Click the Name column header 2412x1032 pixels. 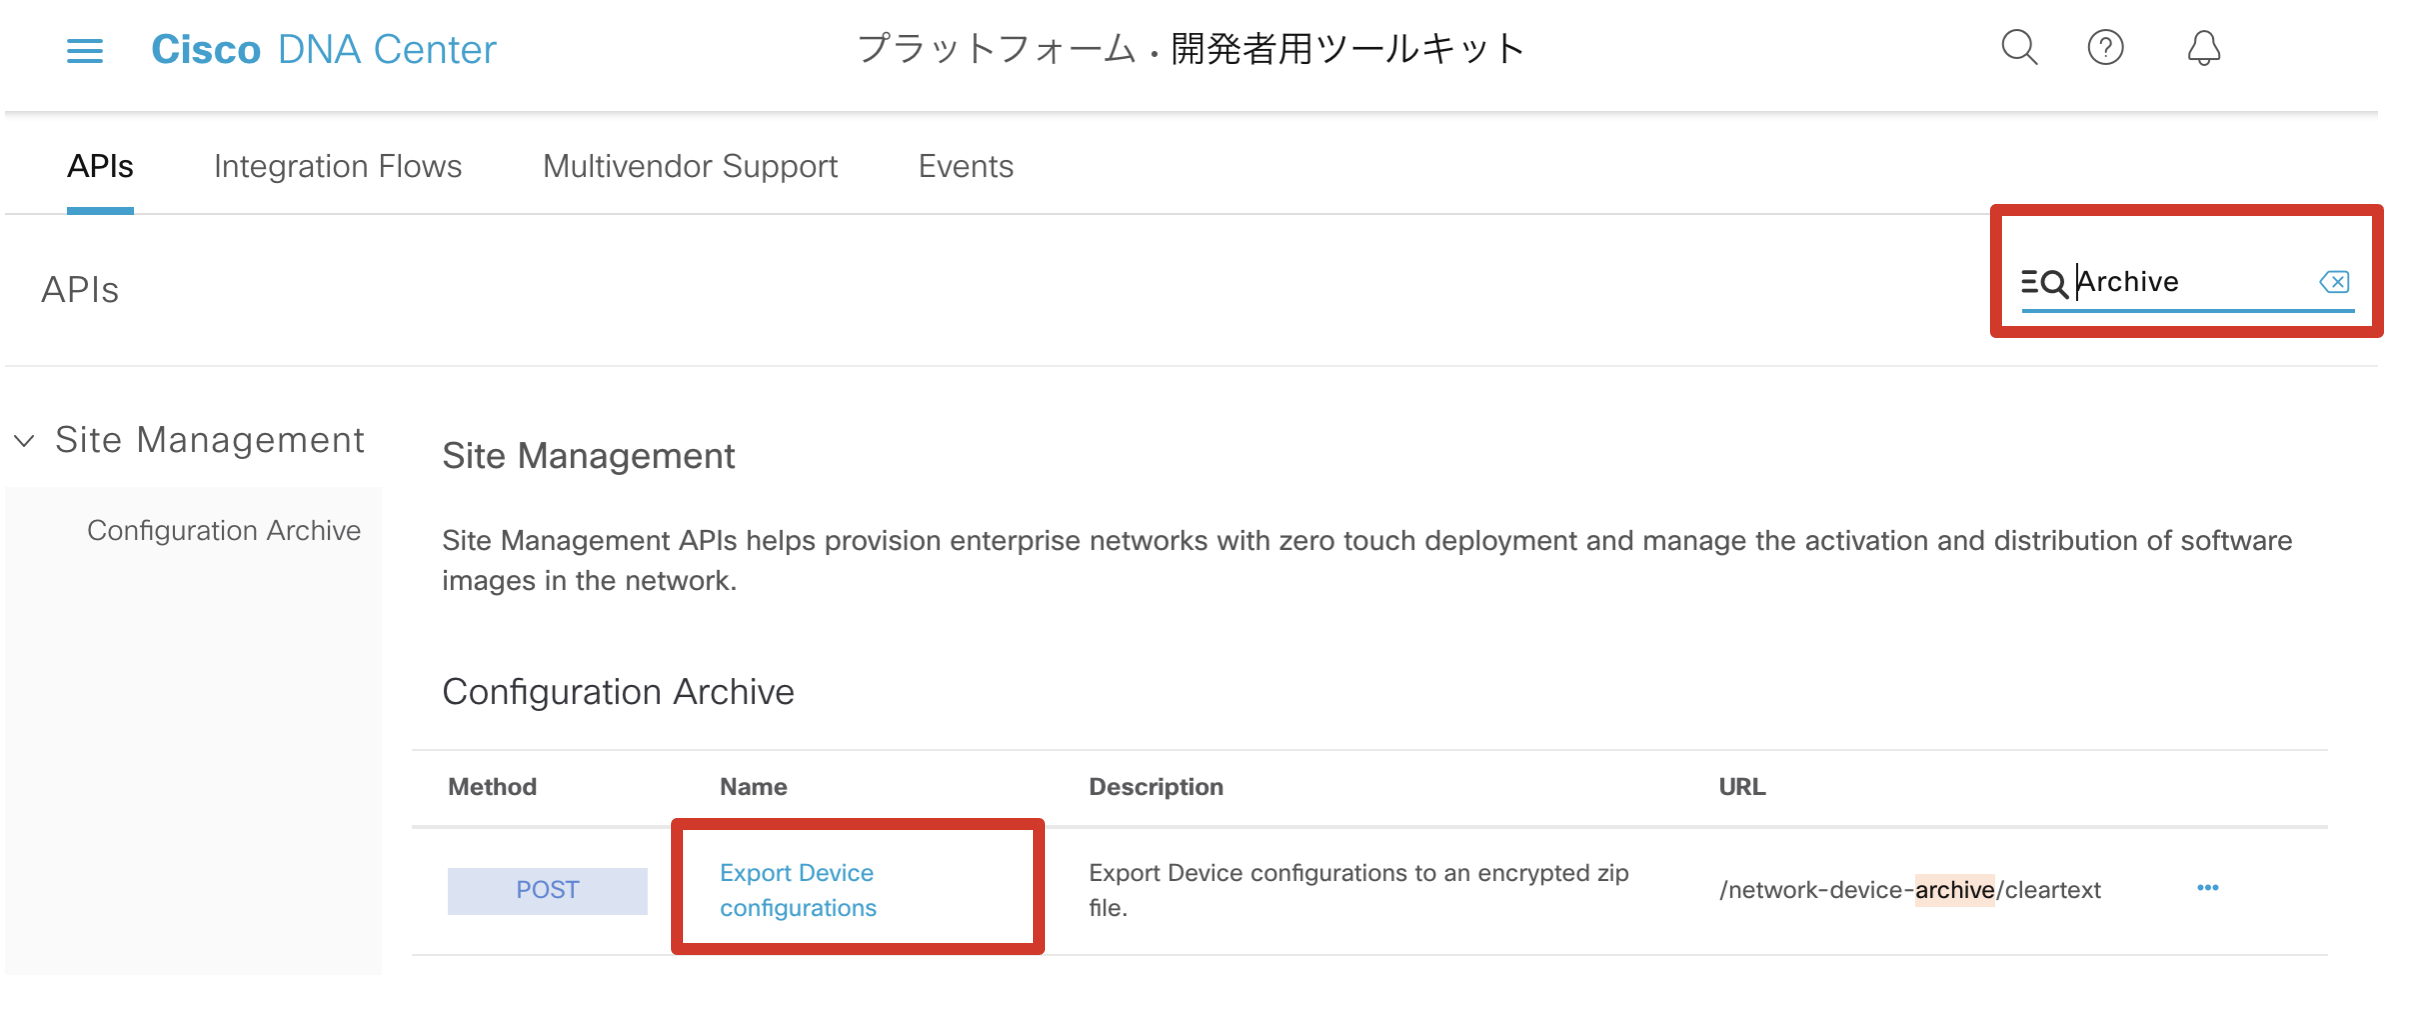pyautogui.click(x=753, y=787)
